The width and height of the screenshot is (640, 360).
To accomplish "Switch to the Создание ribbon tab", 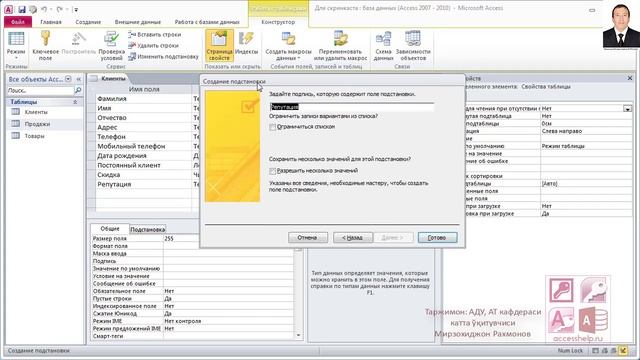I will click(x=88, y=22).
